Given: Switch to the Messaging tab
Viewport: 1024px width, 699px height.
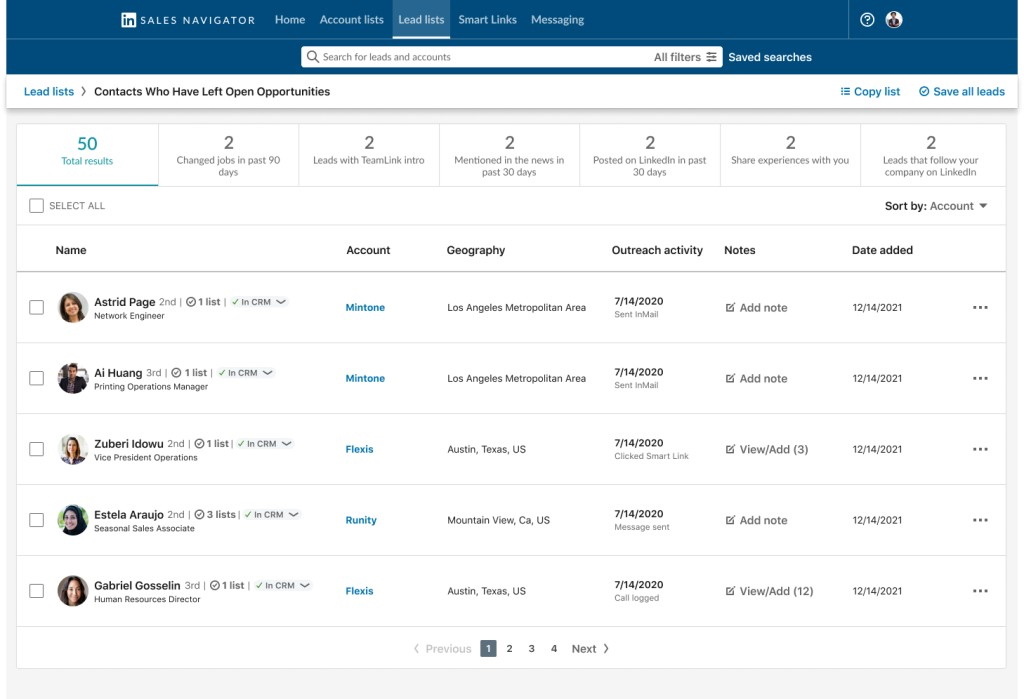Looking at the screenshot, I should coord(557,19).
